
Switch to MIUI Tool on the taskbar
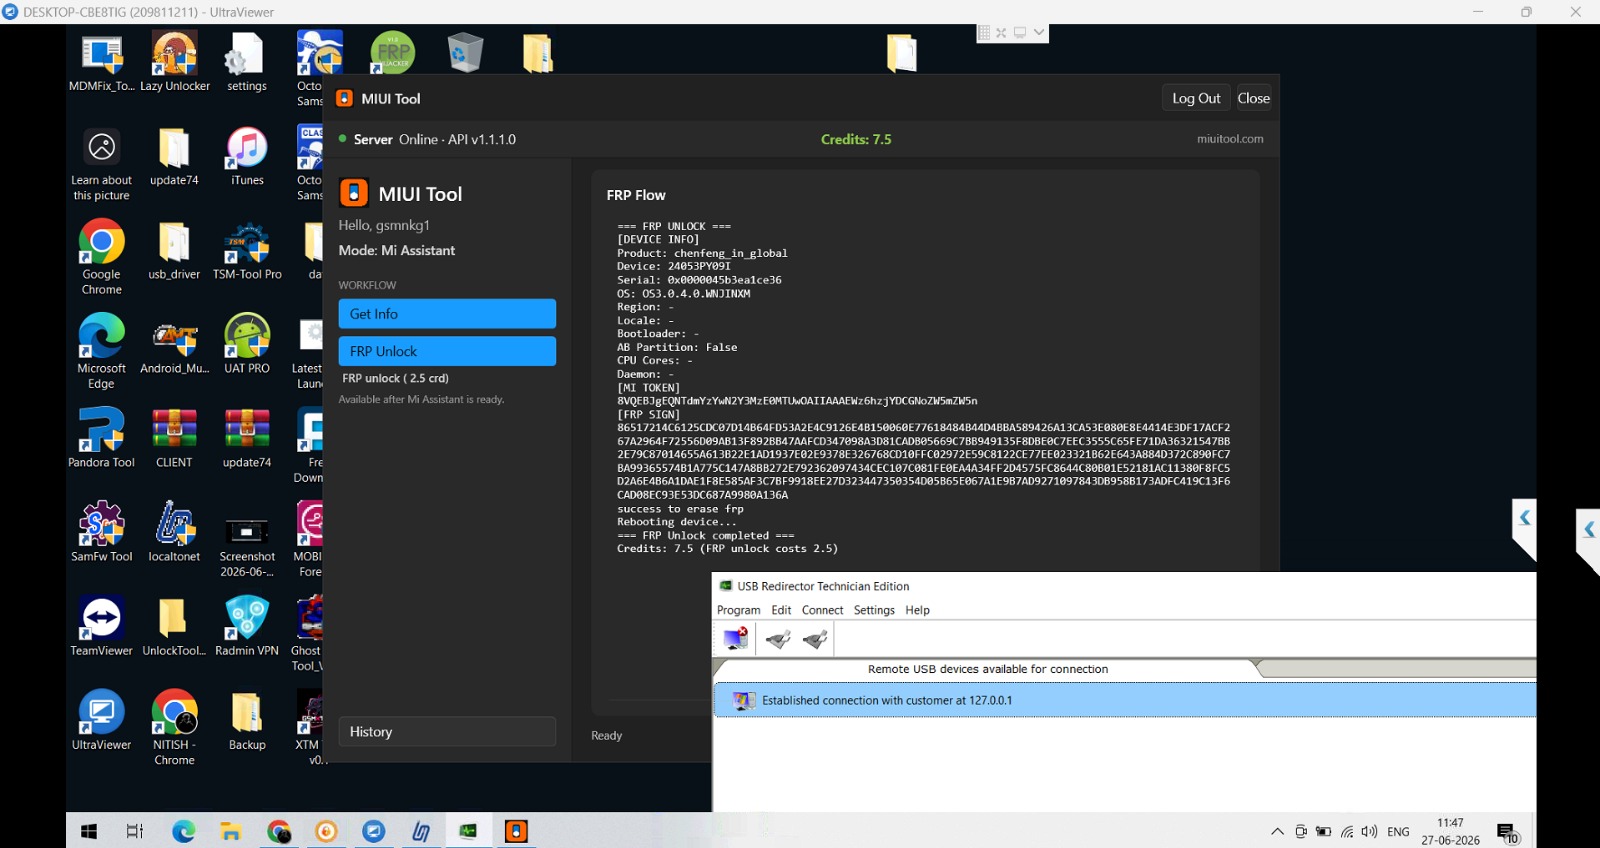point(516,831)
